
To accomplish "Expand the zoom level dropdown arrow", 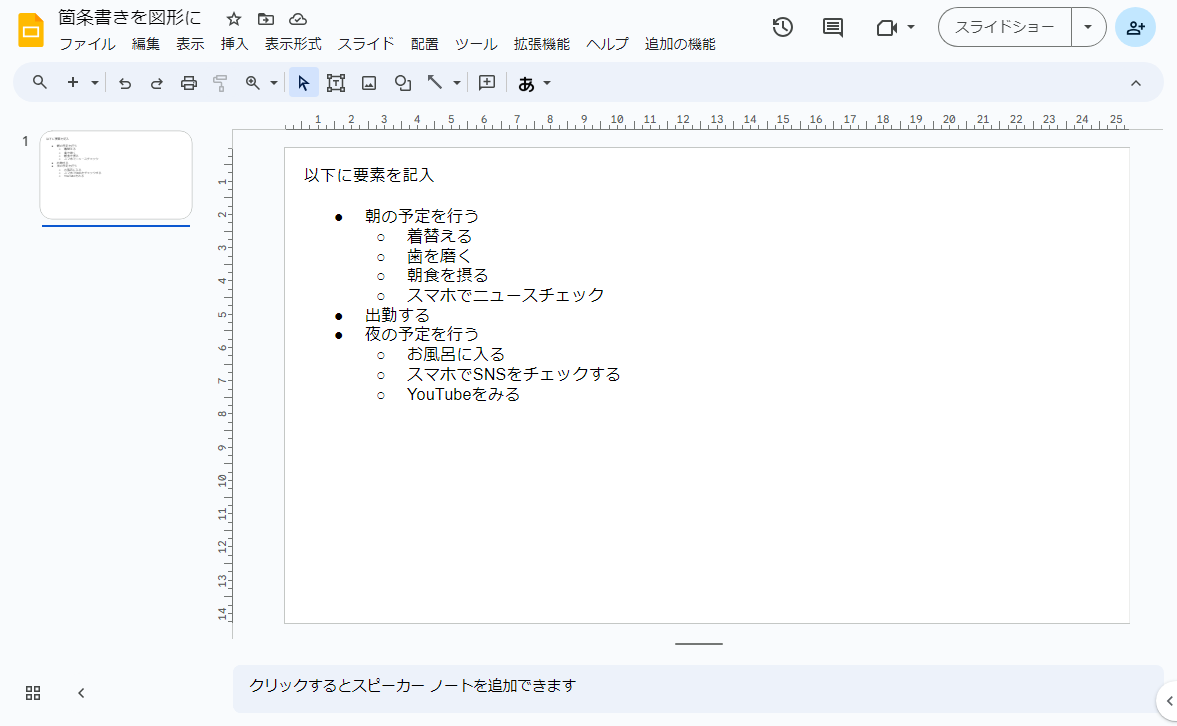I will [x=274, y=83].
